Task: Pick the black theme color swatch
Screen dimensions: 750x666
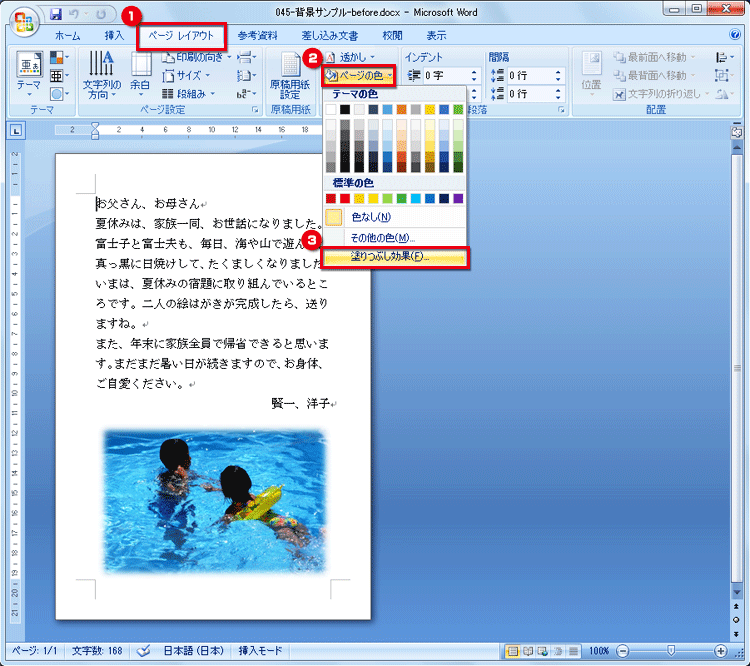Action: tap(345, 110)
